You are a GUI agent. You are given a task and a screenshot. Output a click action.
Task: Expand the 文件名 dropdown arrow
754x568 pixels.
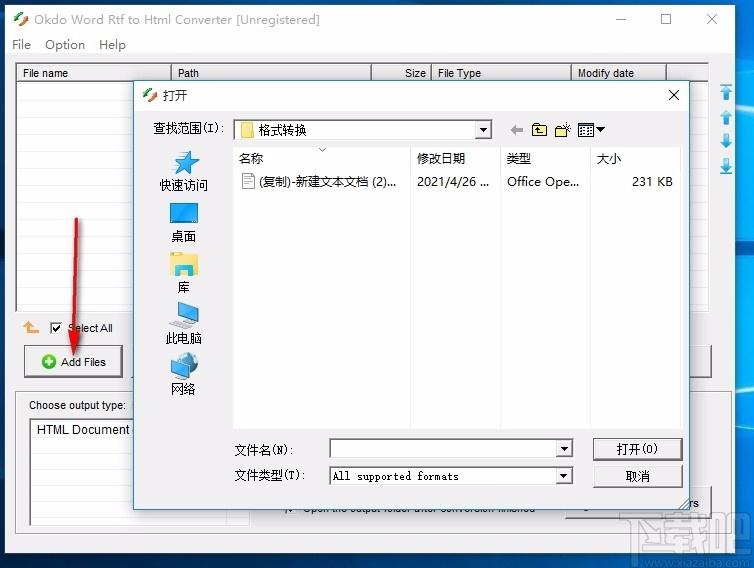tap(564, 449)
